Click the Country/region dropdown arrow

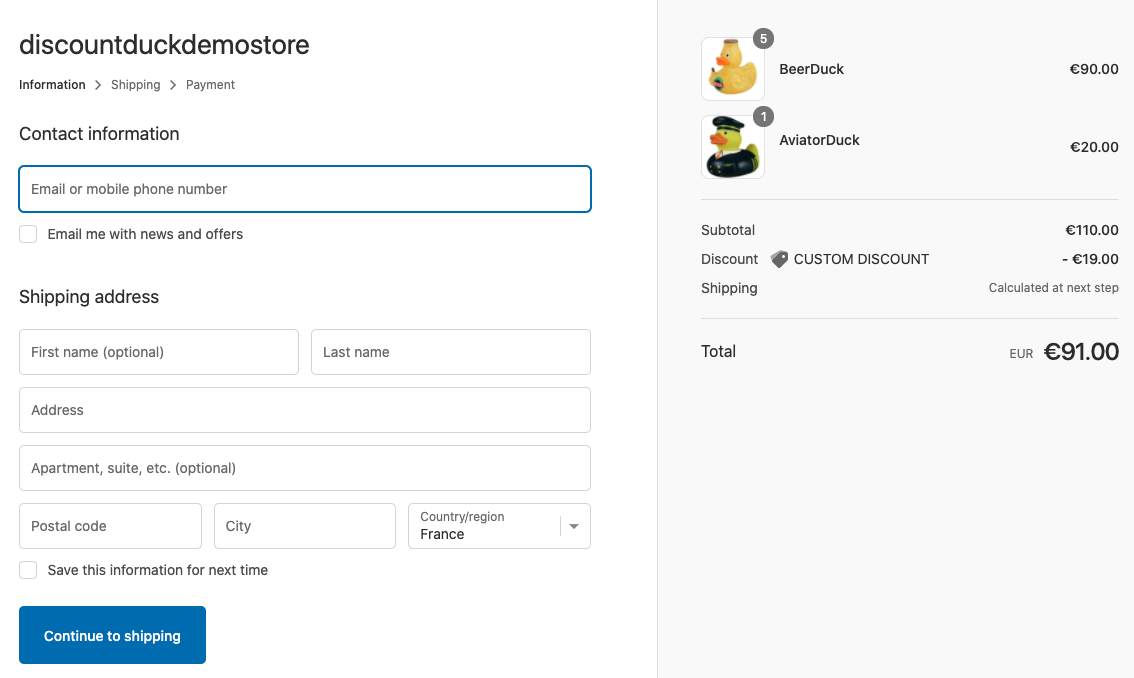pos(574,526)
